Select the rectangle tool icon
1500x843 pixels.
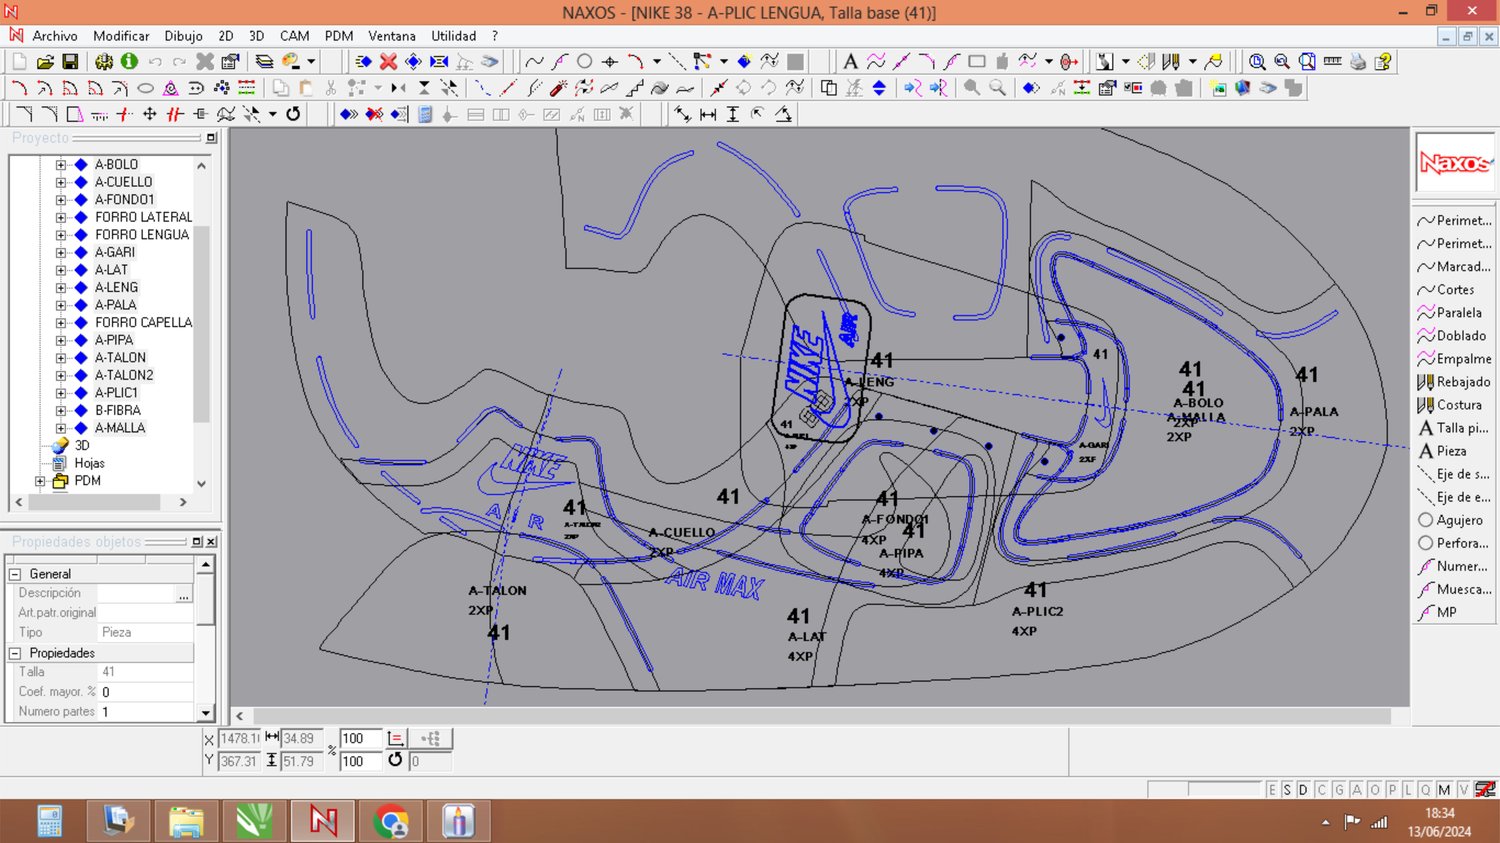click(977, 62)
